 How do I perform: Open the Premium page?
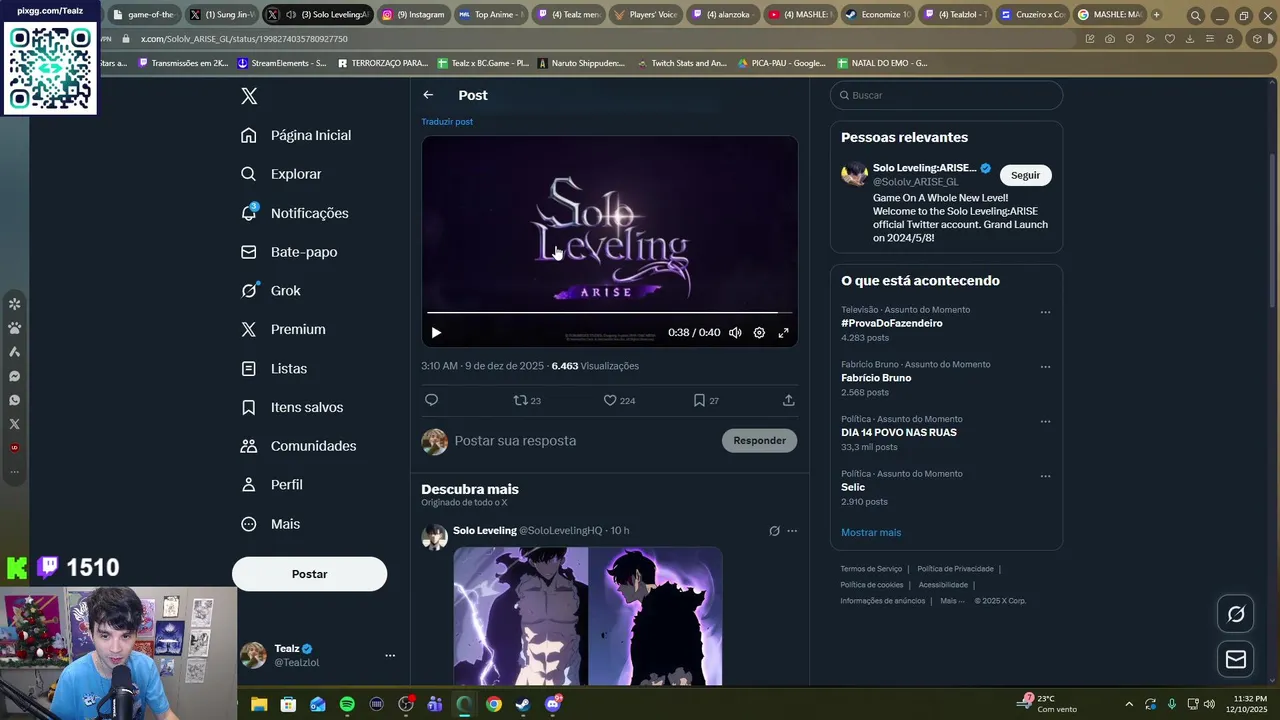283,329
